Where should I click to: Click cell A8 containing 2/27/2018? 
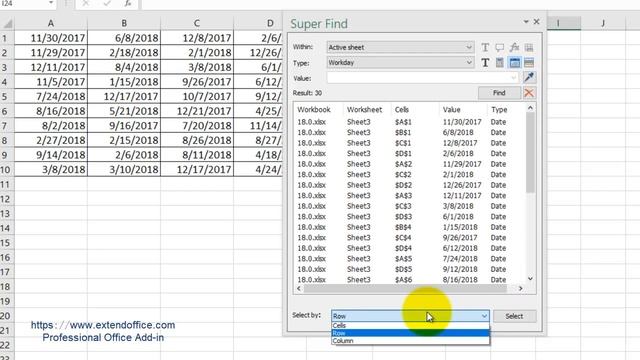[51, 140]
